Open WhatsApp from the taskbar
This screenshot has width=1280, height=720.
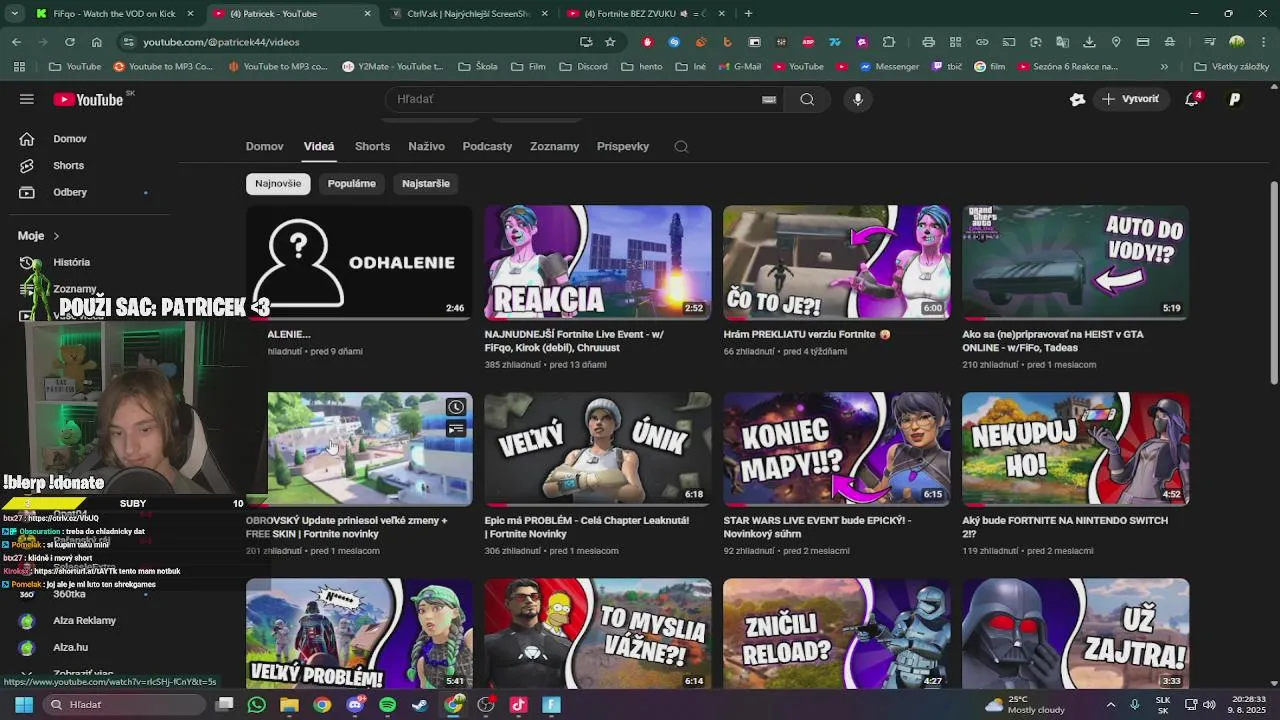click(x=256, y=704)
